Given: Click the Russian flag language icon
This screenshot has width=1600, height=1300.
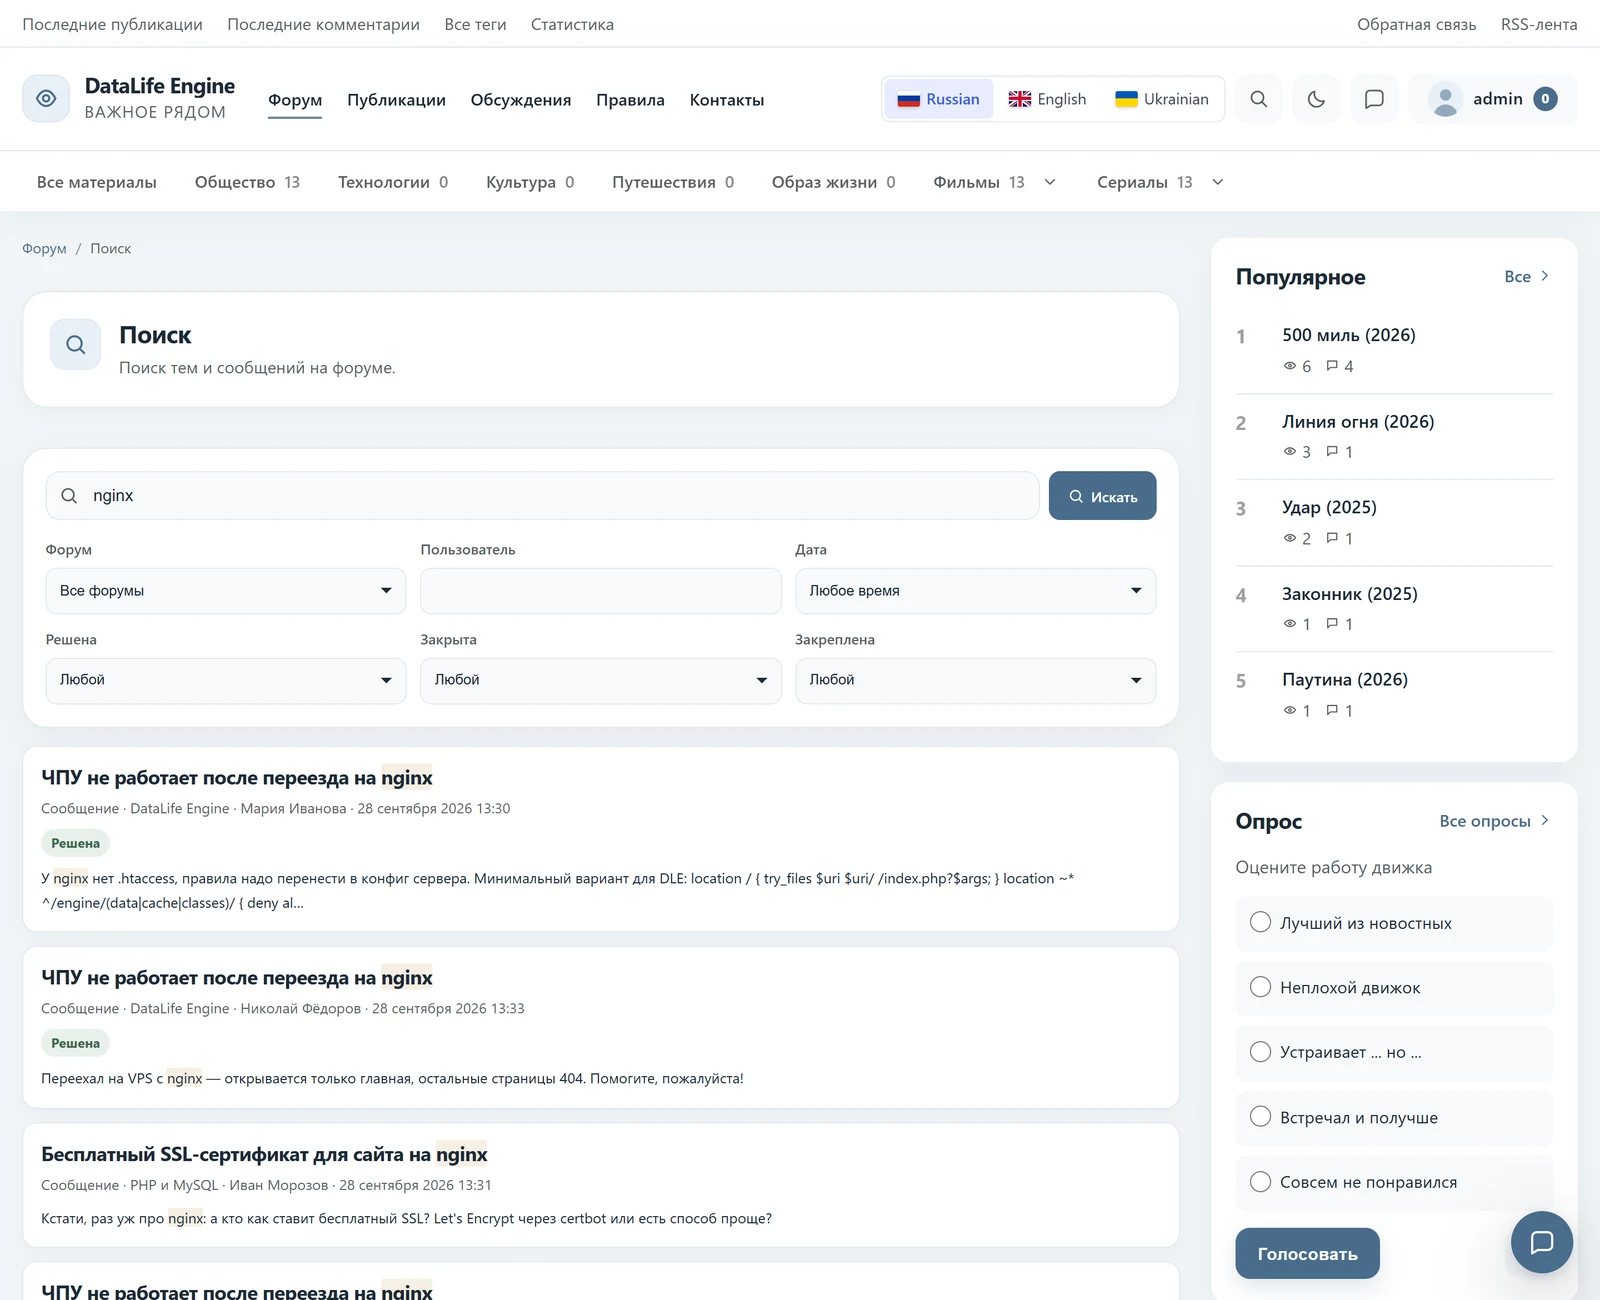Looking at the screenshot, I should pyautogui.click(x=908, y=99).
